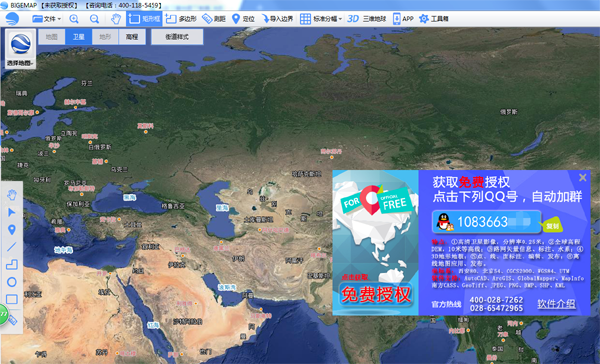Select the pan hand tool in top toolbar
Image resolution: width=600 pixels, height=364 pixels.
tap(116, 19)
